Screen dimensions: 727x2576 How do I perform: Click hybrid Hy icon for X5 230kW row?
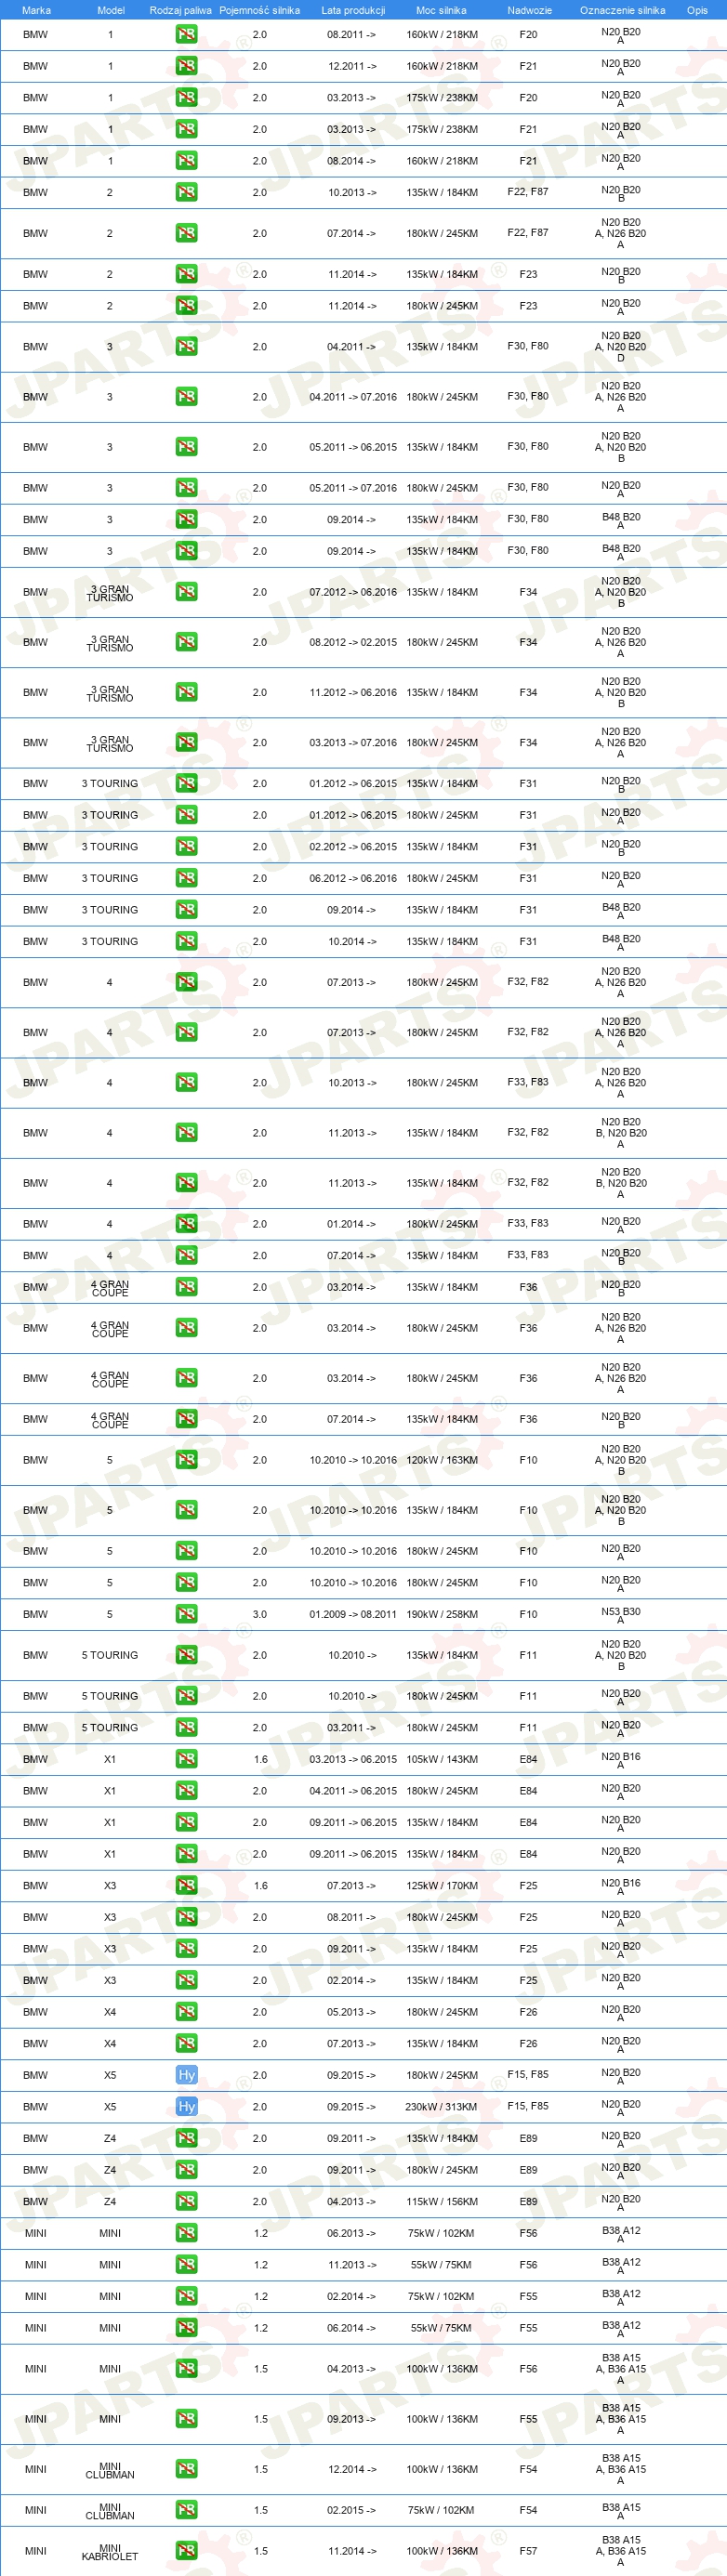point(186,2106)
